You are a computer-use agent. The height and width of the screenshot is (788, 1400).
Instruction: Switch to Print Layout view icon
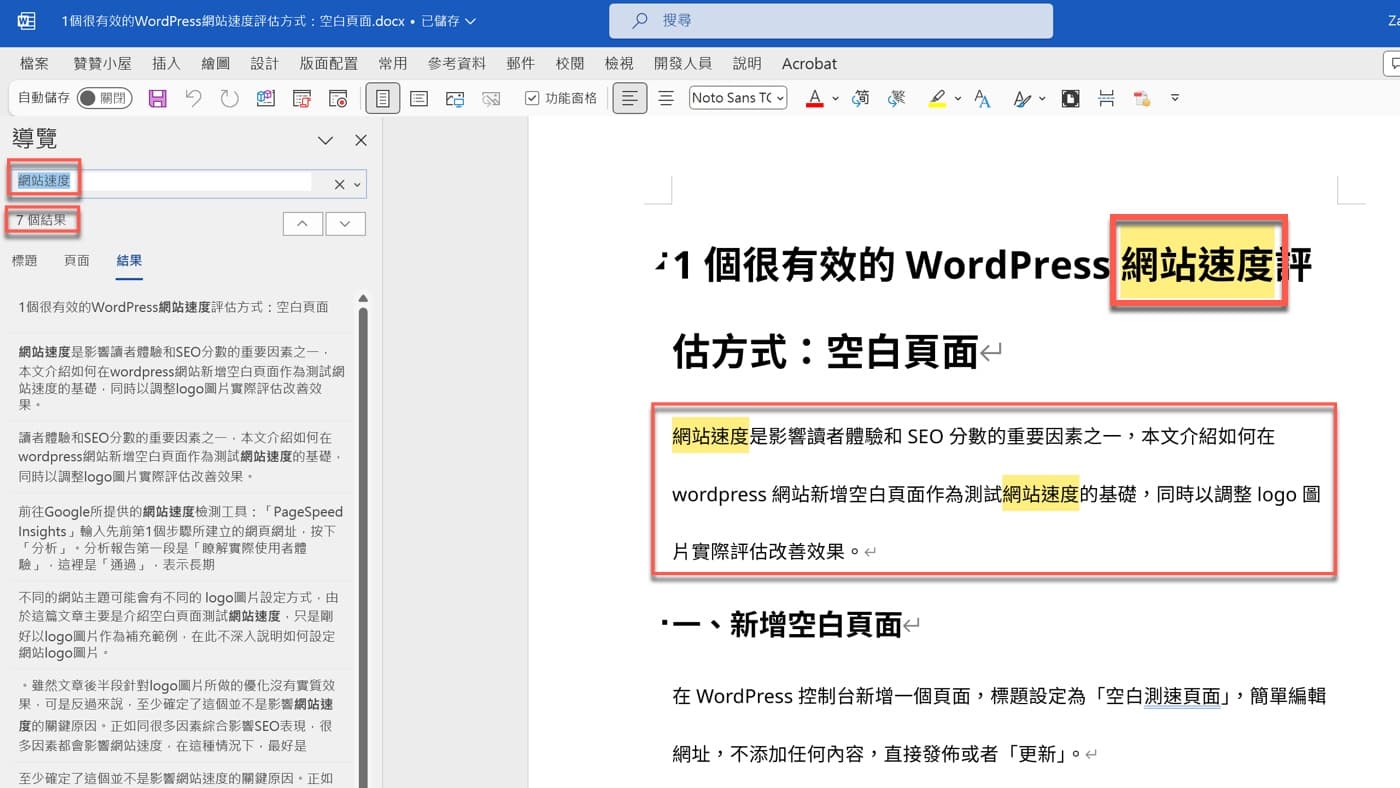click(x=382, y=98)
